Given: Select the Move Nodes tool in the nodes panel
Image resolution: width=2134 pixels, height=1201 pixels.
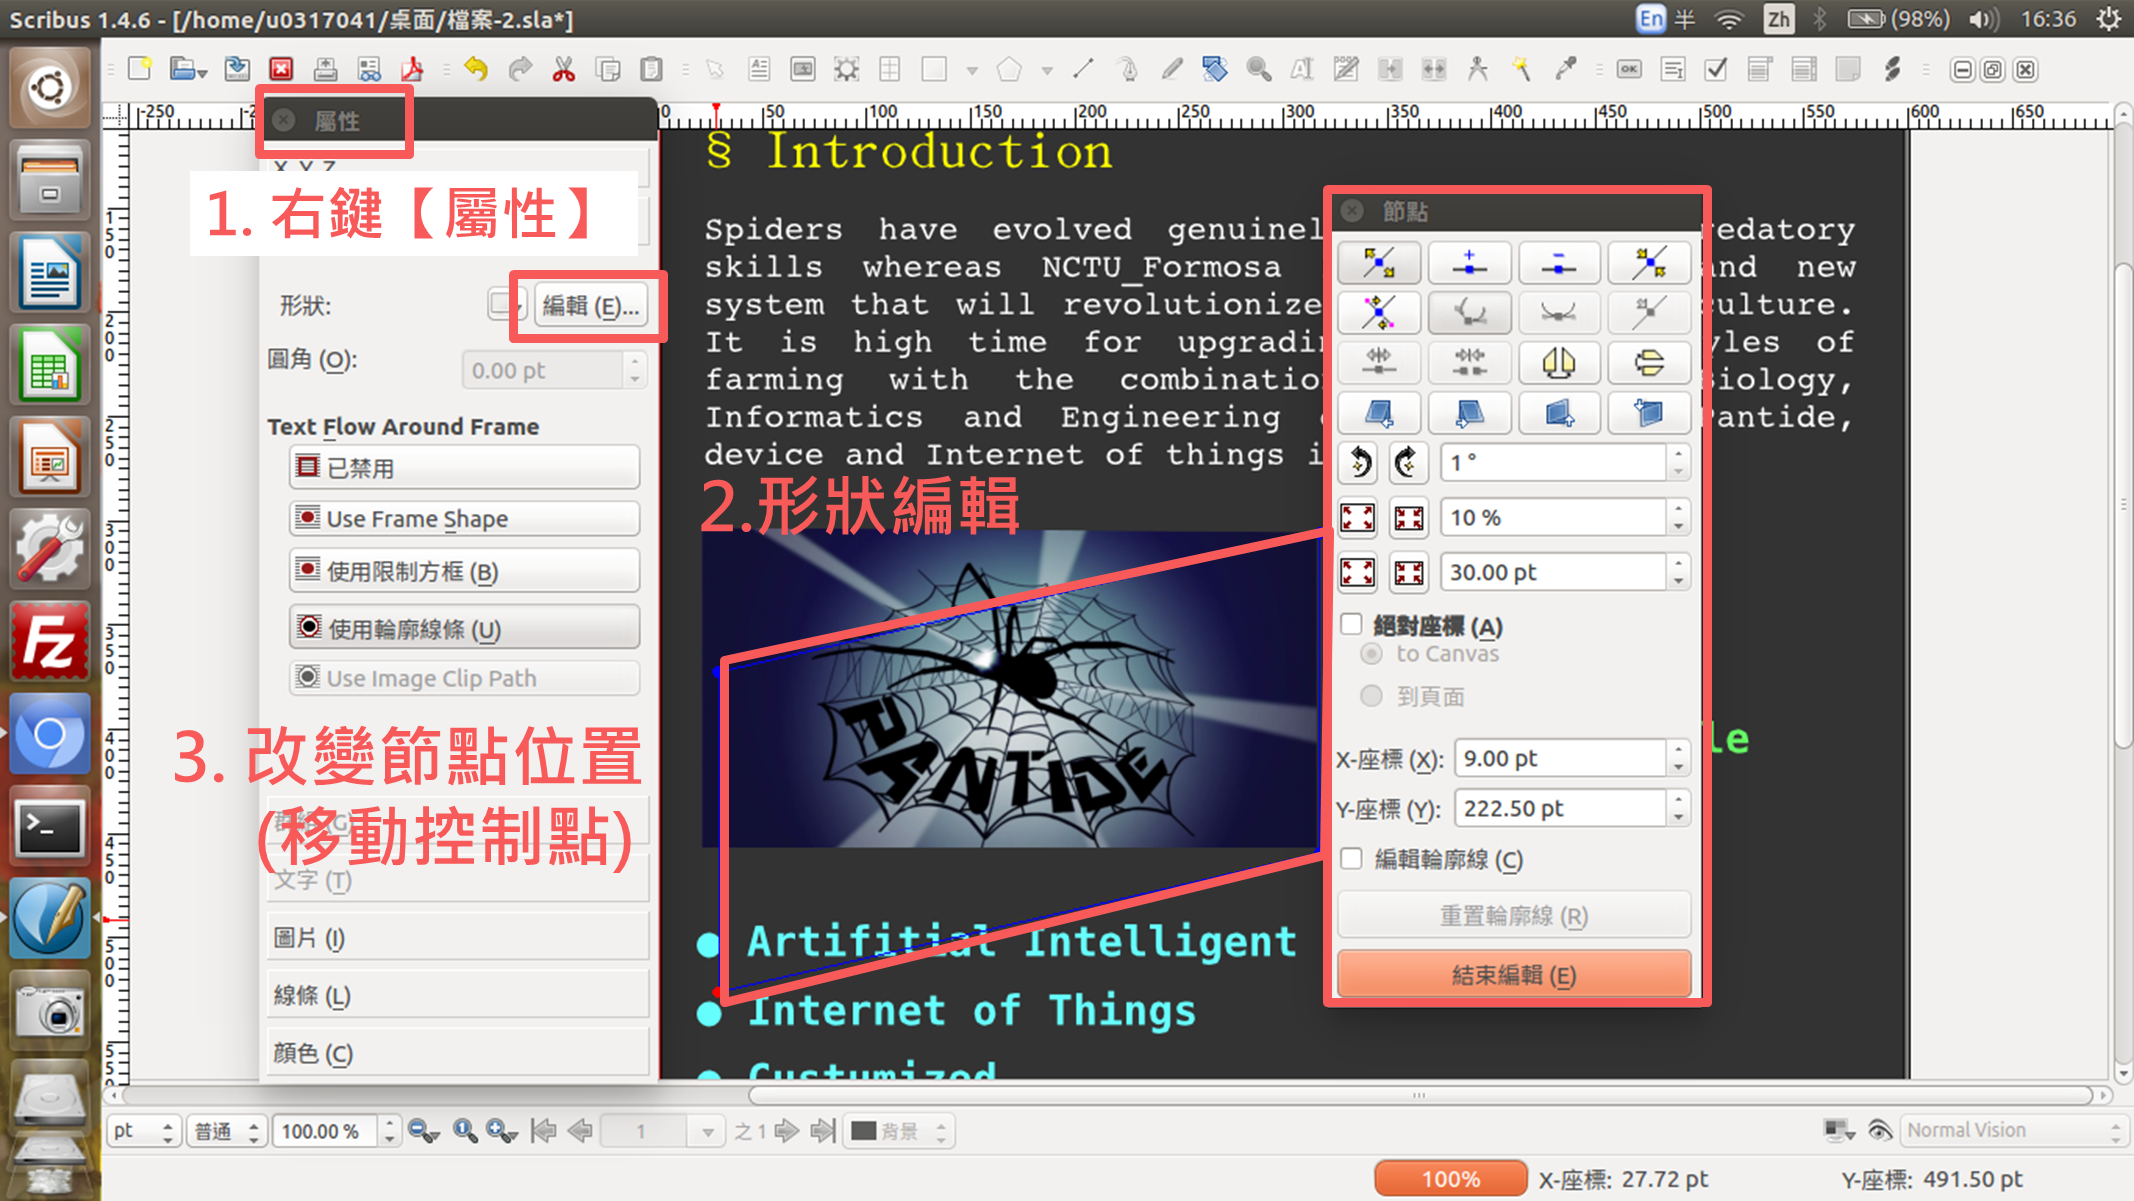Looking at the screenshot, I should point(1379,263).
